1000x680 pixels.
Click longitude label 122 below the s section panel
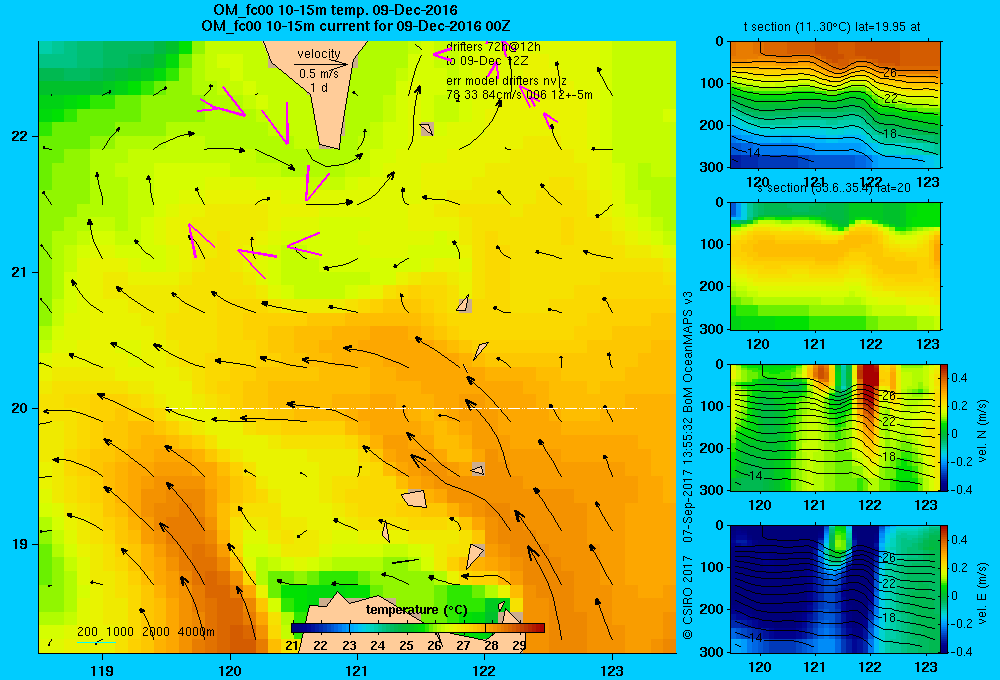click(871, 344)
